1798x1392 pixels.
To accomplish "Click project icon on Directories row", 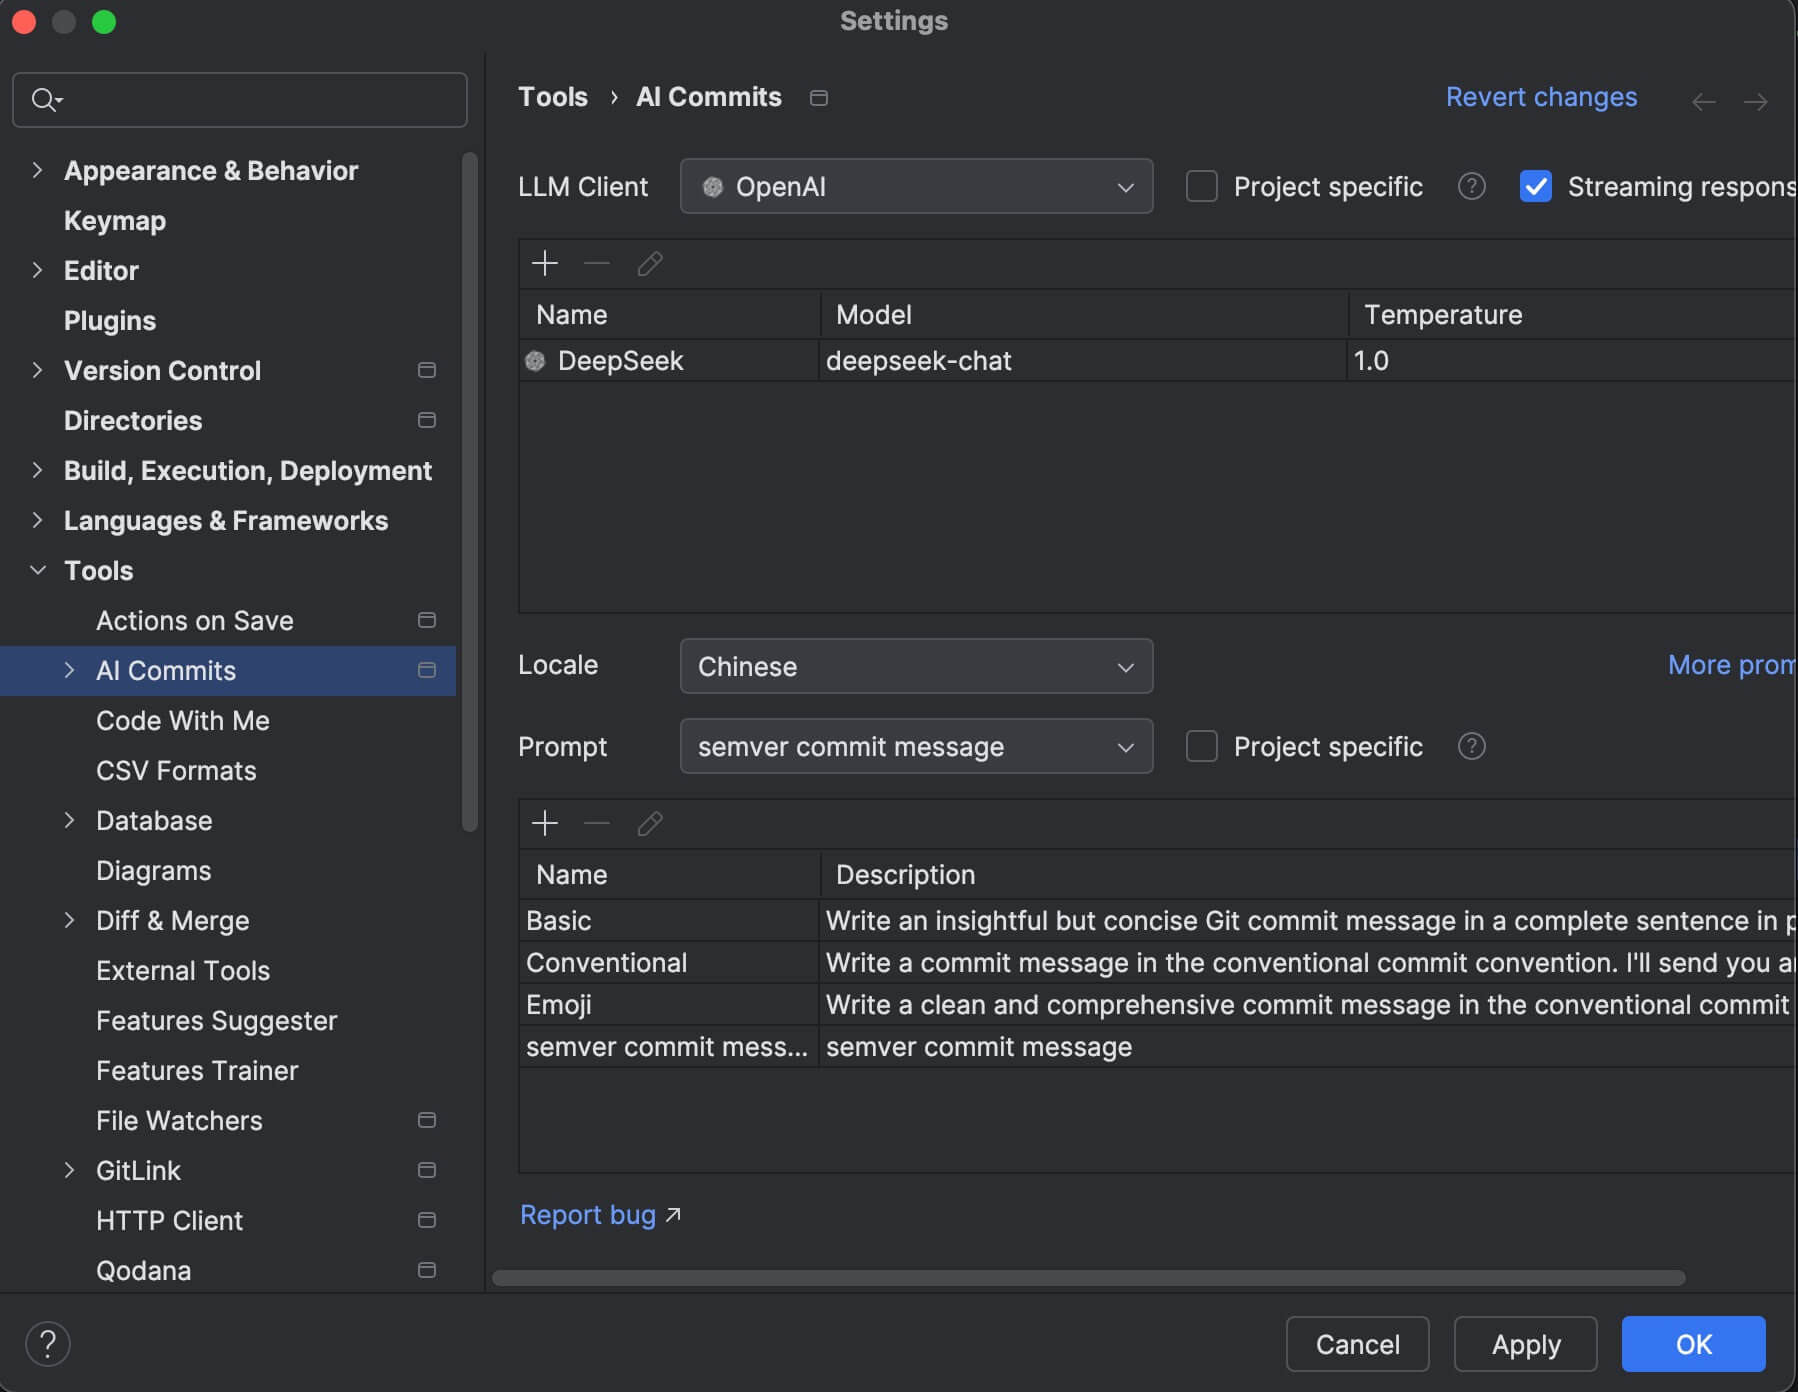I will tap(427, 420).
